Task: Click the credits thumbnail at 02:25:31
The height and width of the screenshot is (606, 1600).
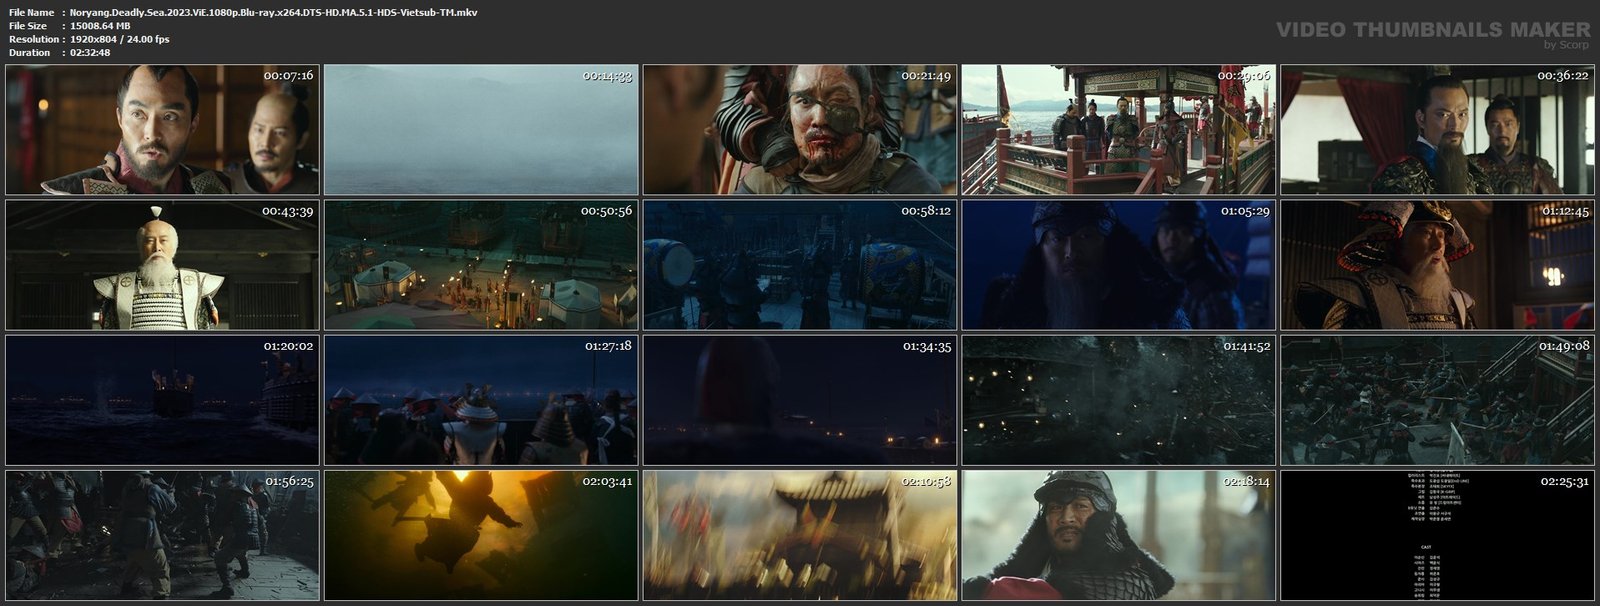Action: (1438, 535)
